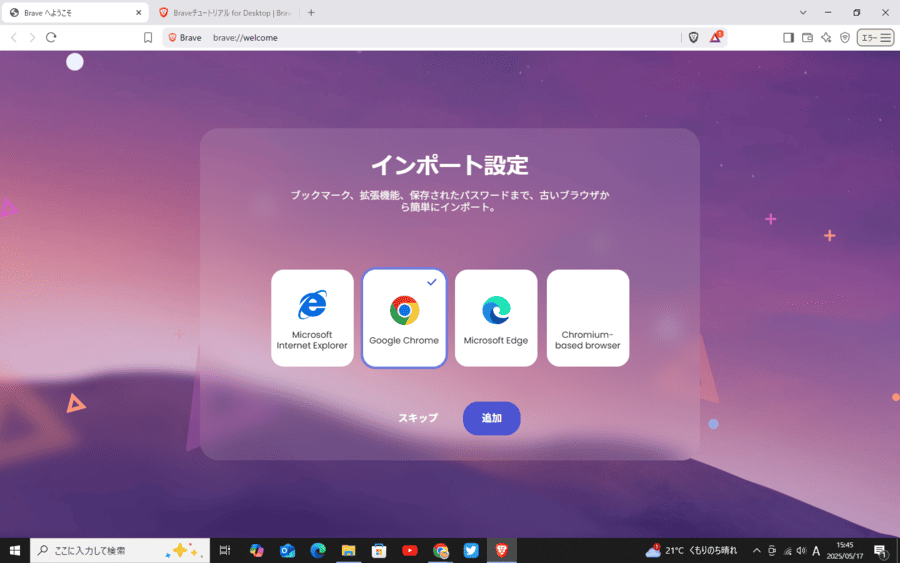Open the 21°C くもりのち晴れ weather widget
Image resolution: width=900 pixels, height=563 pixels.
pos(691,550)
